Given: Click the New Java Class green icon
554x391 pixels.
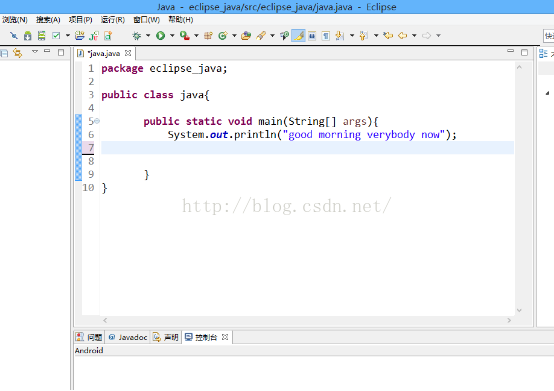Looking at the screenshot, I should point(223,36).
